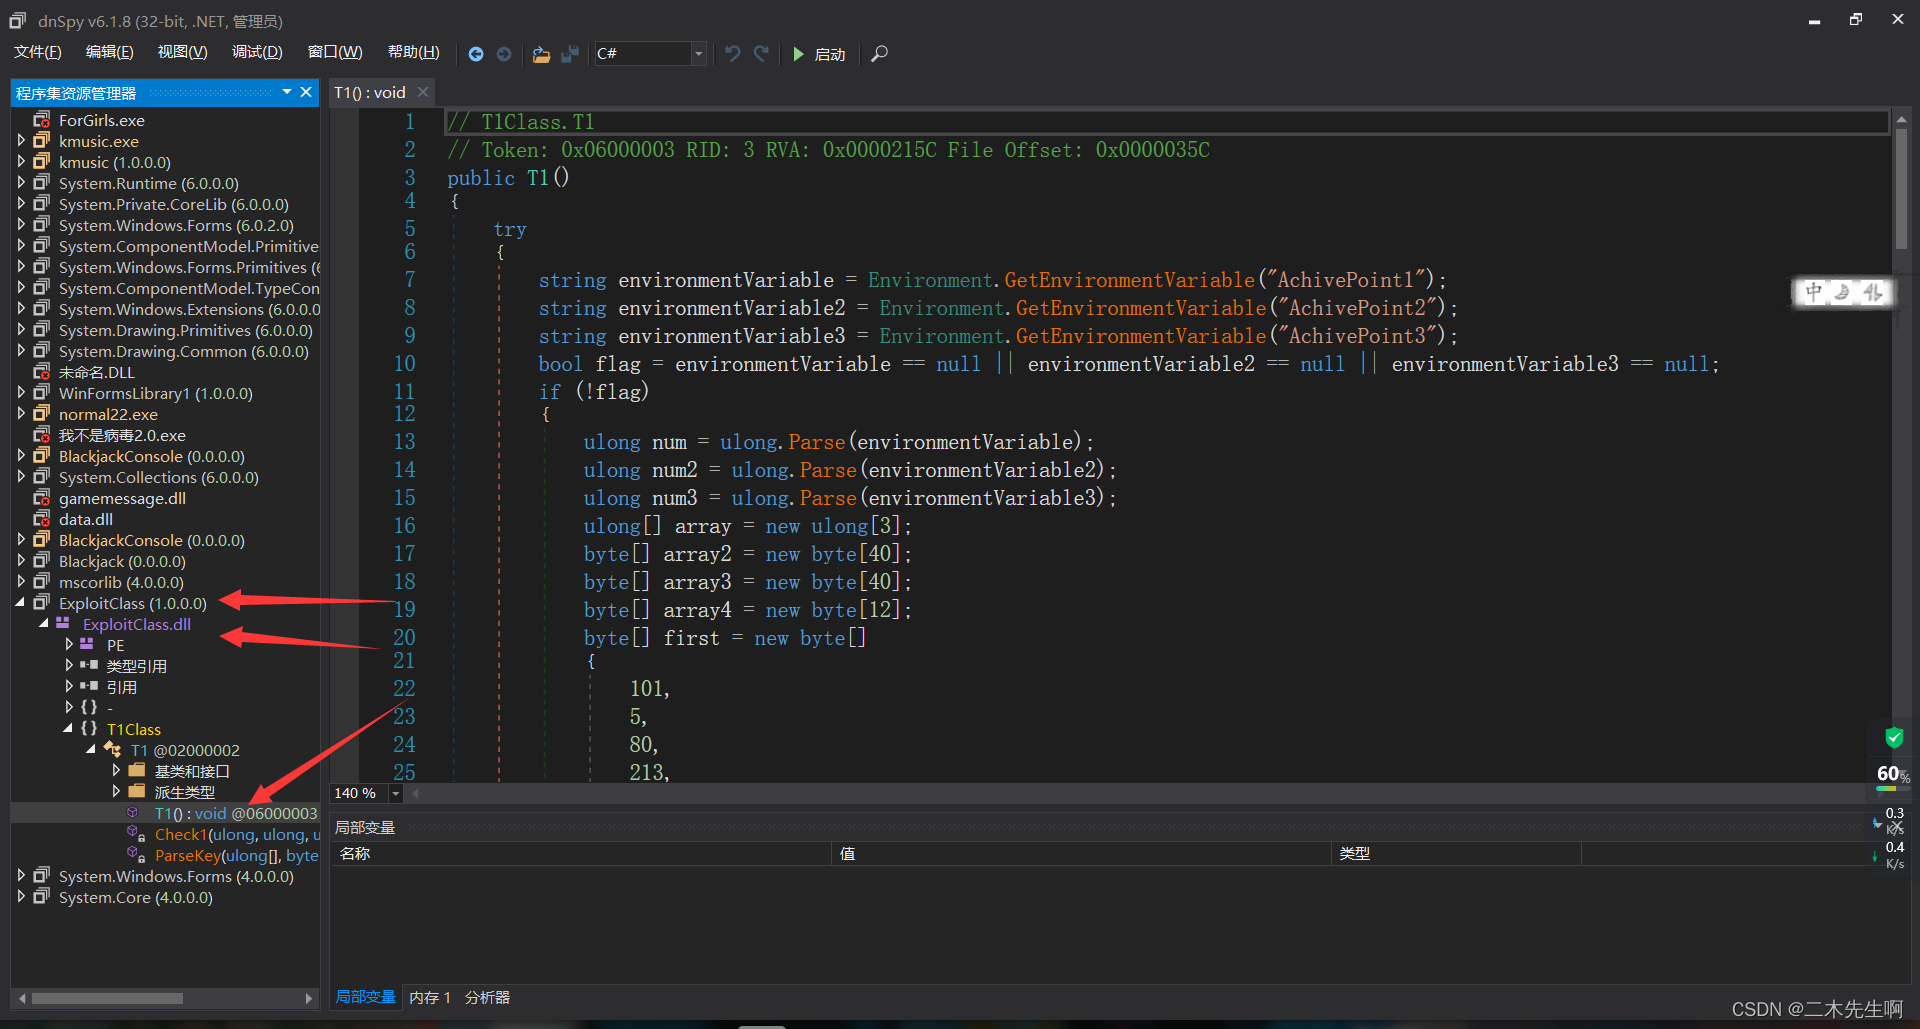
Task: Select gamemessage.dll in the tree
Action: click(122, 498)
